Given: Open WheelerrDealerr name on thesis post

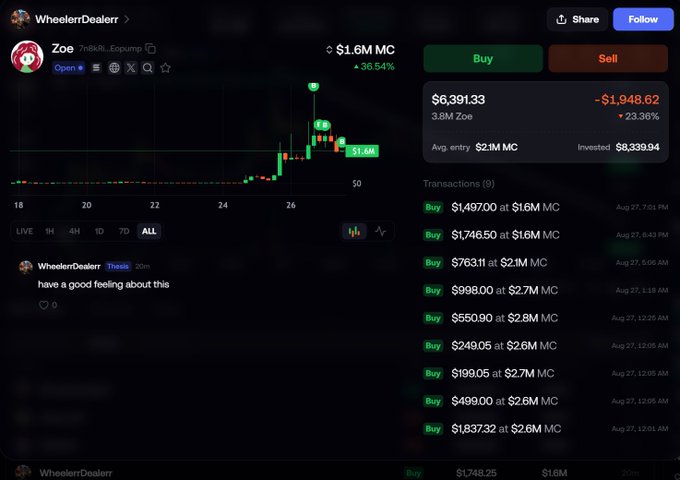Looking at the screenshot, I should coord(69,266).
